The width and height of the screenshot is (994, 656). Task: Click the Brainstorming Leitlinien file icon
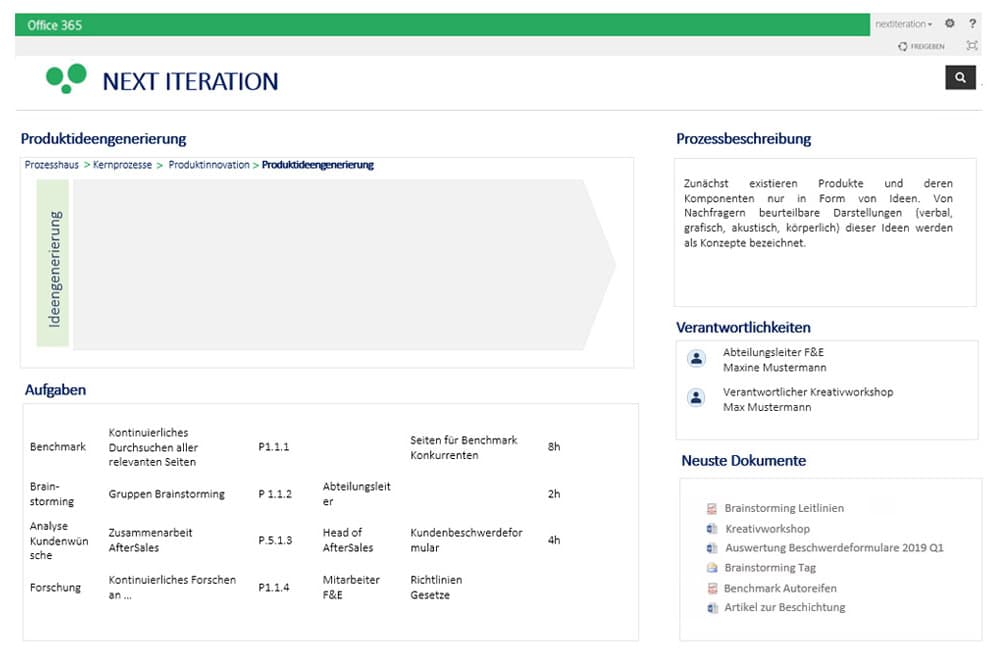pos(712,508)
